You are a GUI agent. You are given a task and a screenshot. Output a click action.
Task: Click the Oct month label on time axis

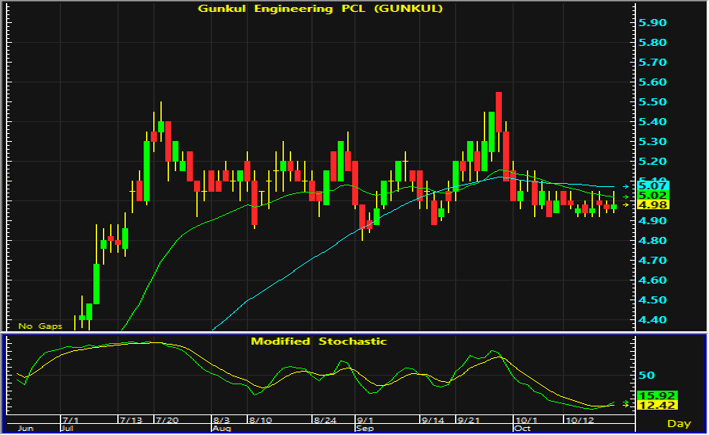(522, 428)
